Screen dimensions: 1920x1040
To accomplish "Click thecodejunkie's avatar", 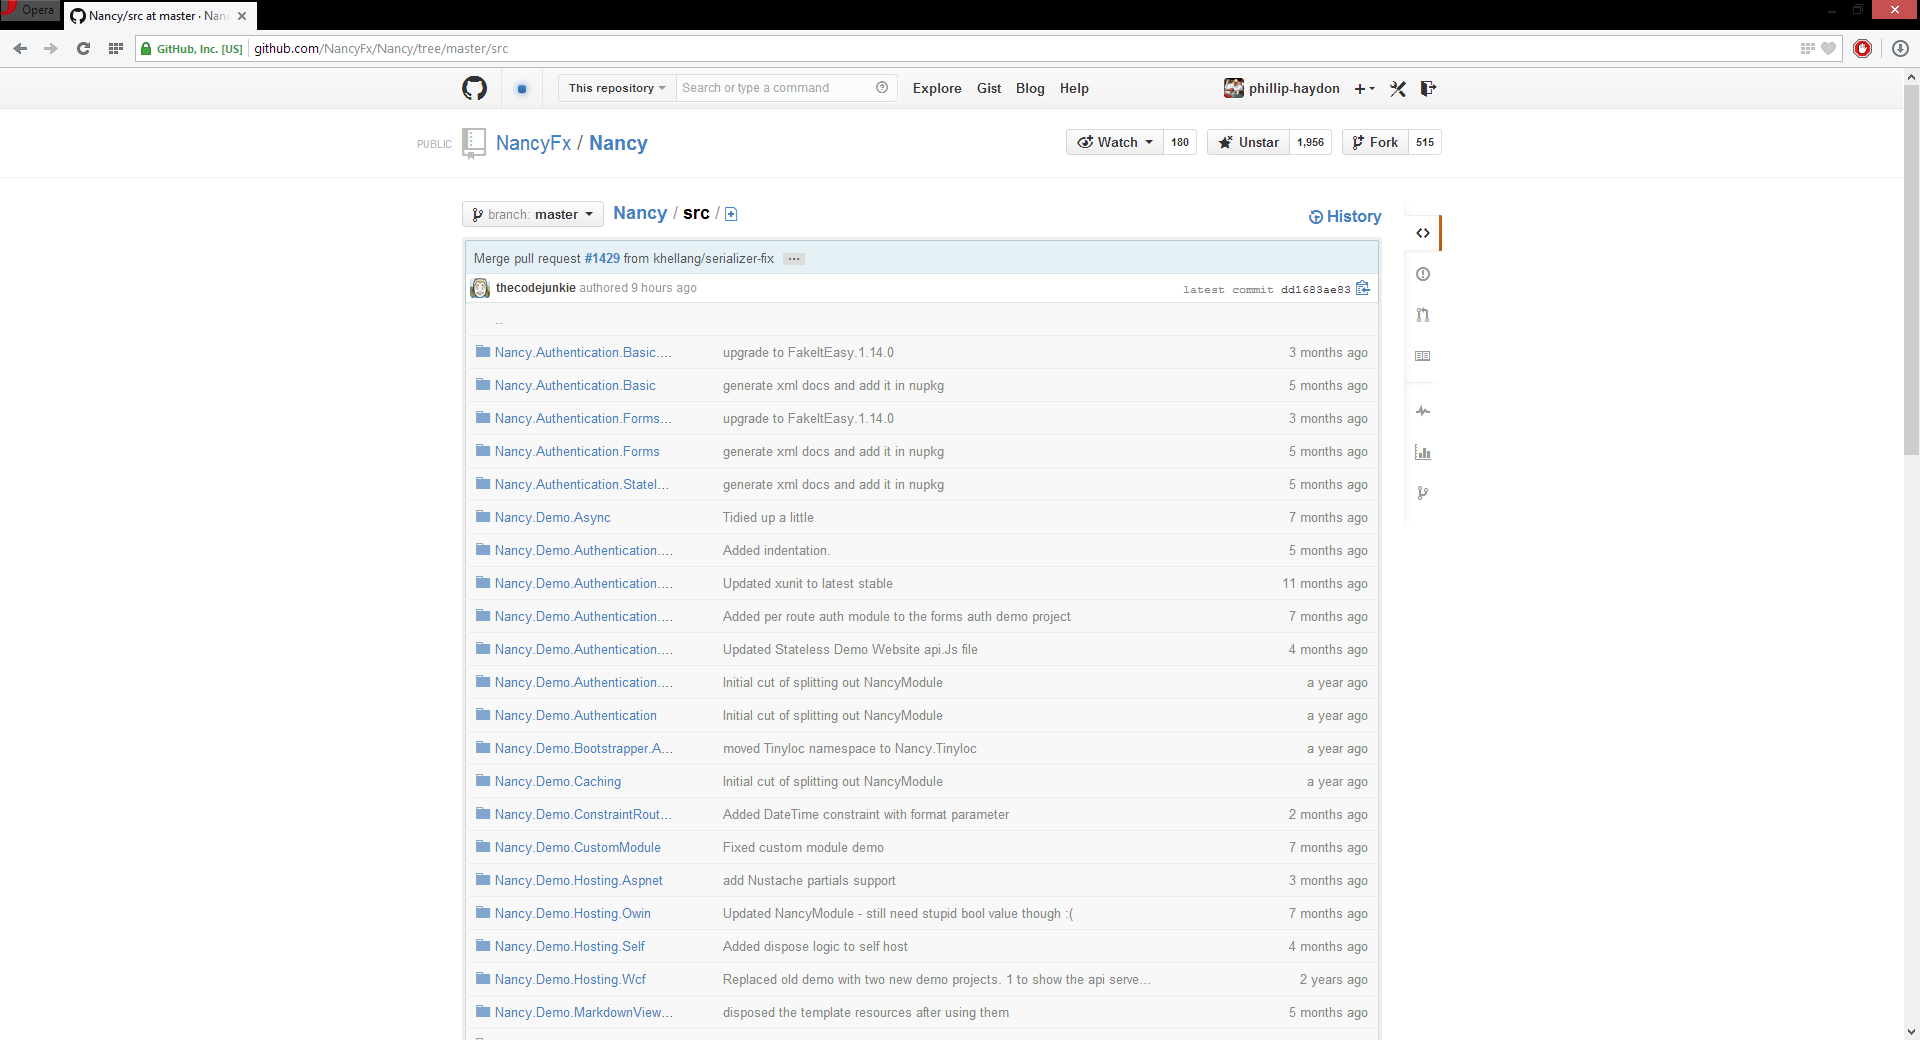I will (x=480, y=288).
